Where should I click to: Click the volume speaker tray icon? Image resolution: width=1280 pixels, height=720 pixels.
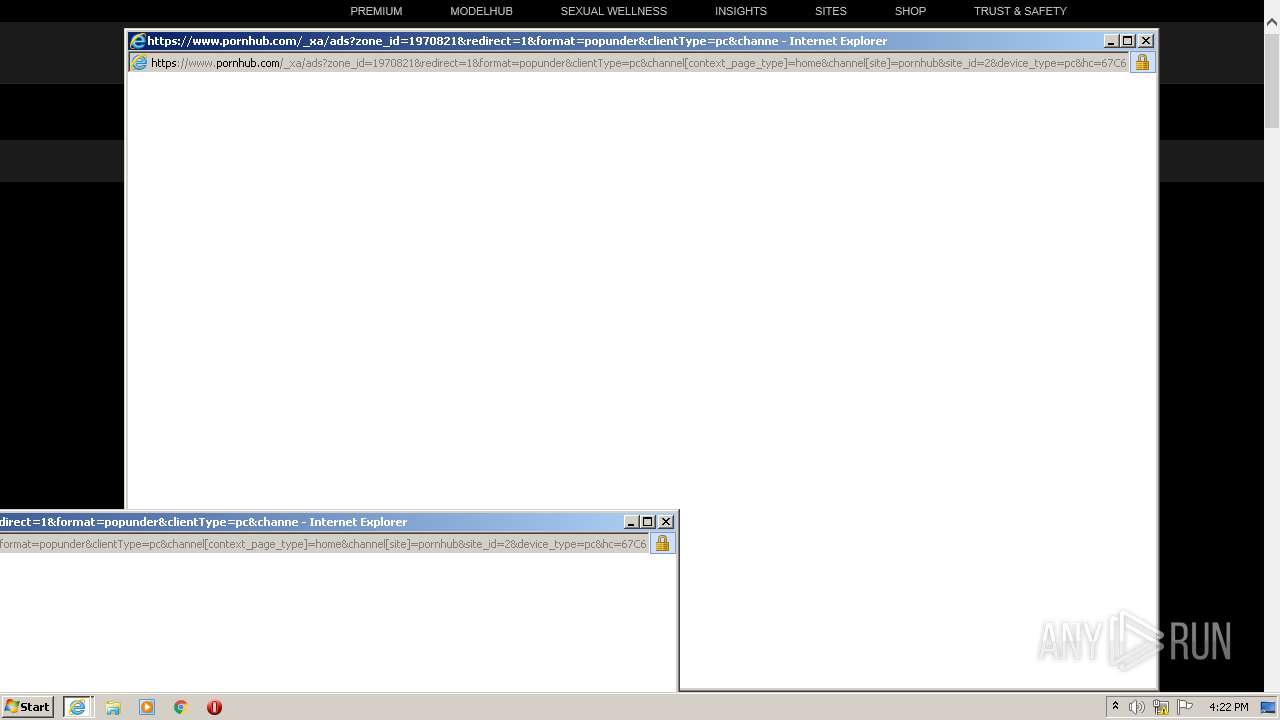click(1137, 707)
